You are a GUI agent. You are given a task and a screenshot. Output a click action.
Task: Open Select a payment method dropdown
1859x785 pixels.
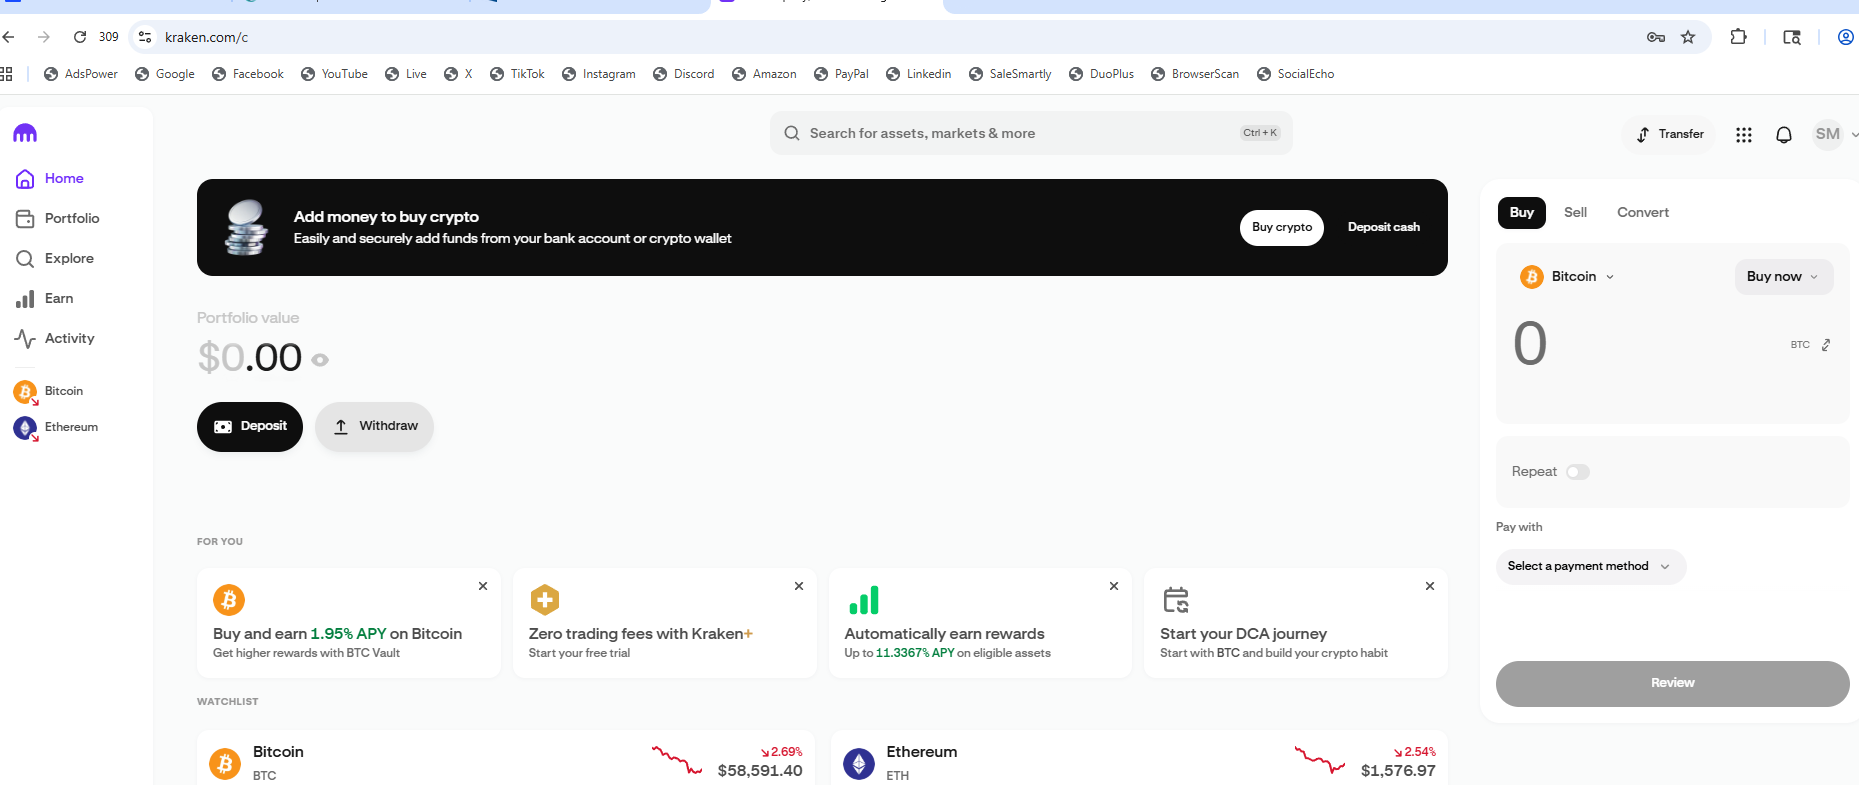tap(1591, 567)
